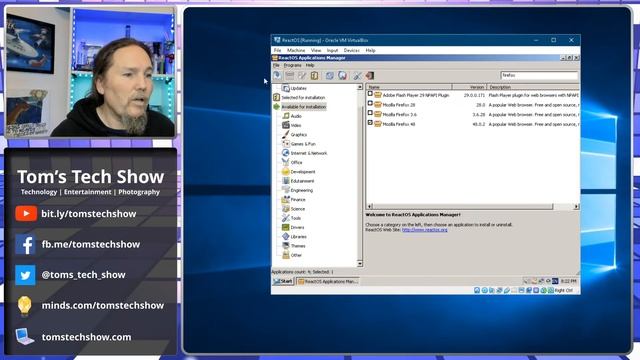Click the search field containing 'firefox'

pos(539,75)
